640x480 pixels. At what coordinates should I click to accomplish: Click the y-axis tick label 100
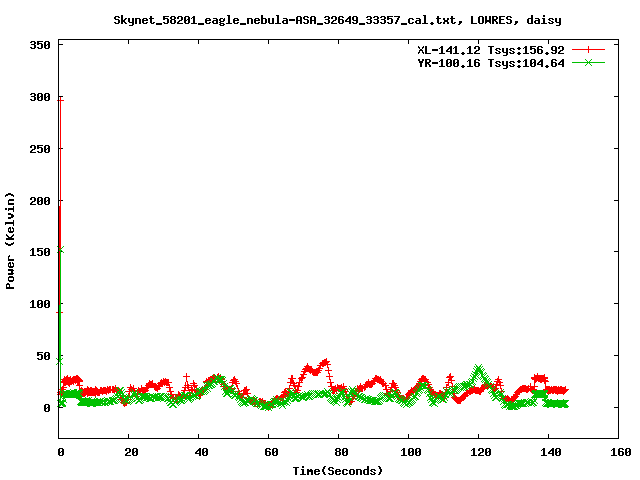click(x=40, y=304)
